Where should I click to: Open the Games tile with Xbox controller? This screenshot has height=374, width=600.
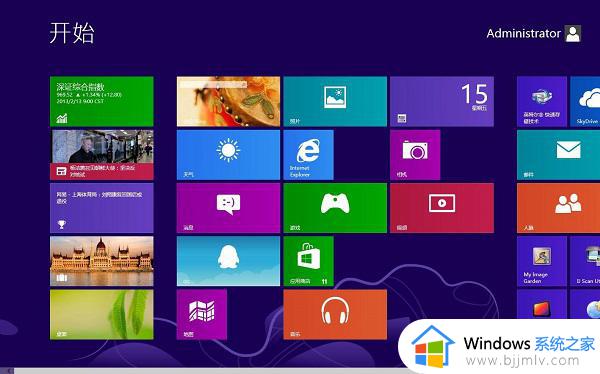[335, 208]
